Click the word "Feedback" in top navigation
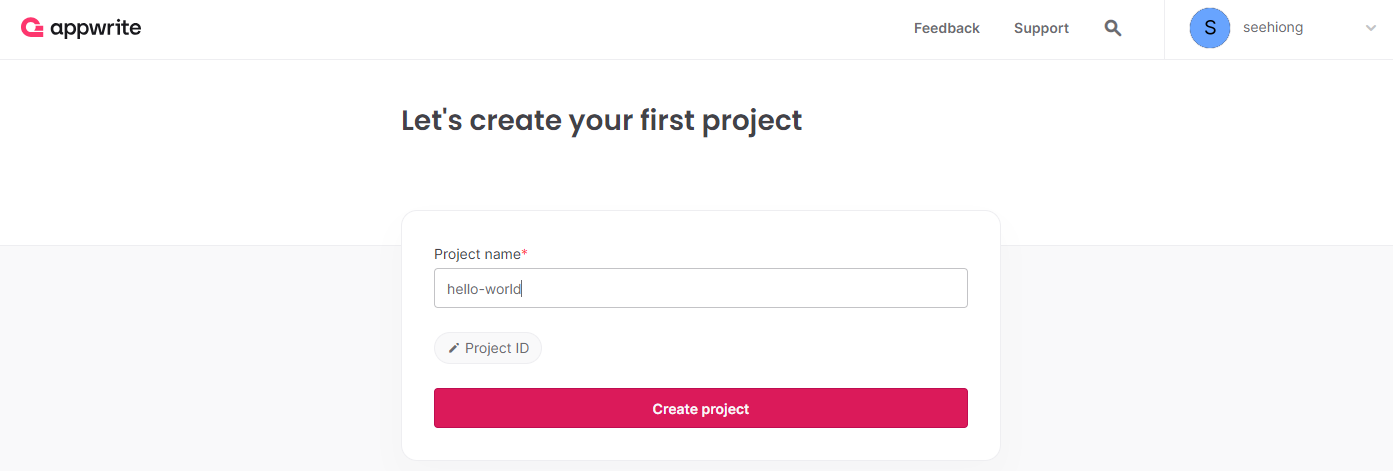 coord(946,28)
